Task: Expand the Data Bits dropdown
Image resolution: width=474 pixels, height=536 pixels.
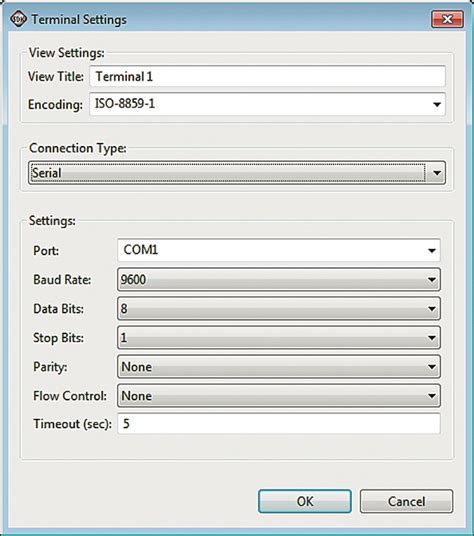Action: pyautogui.click(x=279, y=309)
